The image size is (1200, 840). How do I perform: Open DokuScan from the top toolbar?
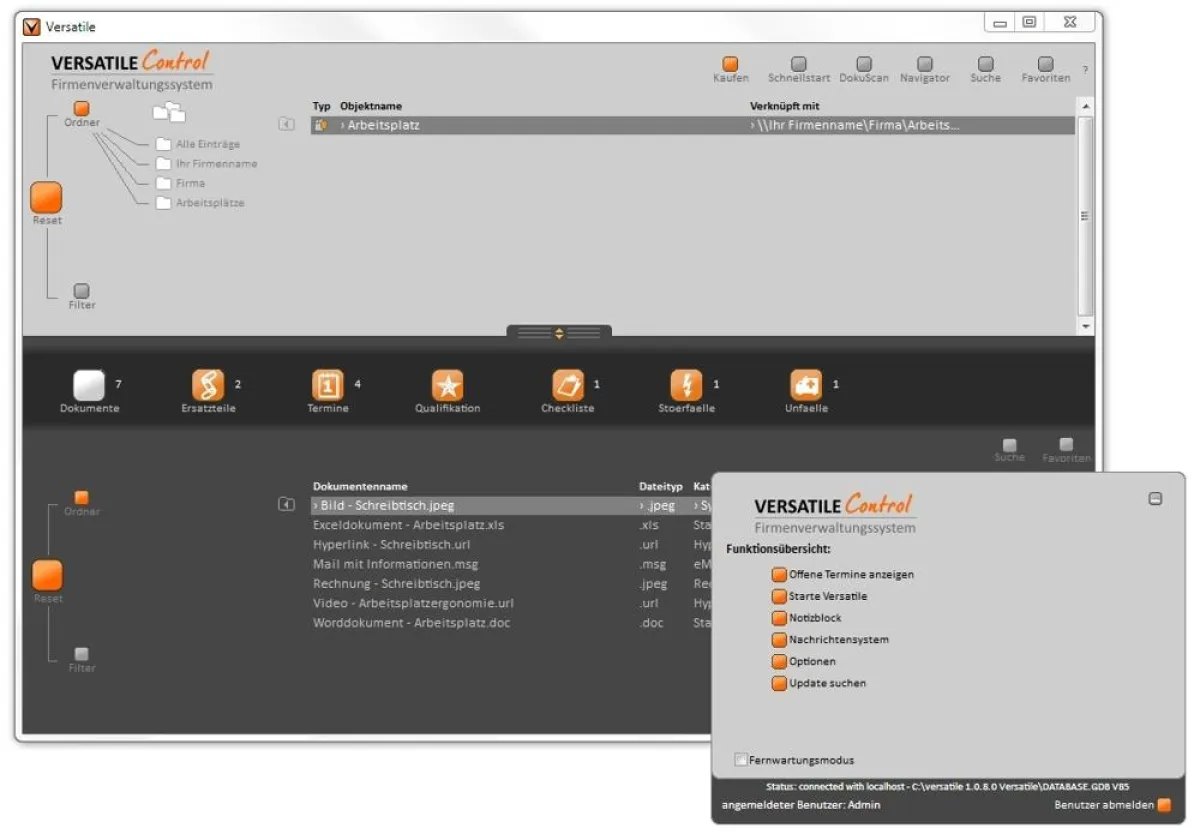pos(863,65)
